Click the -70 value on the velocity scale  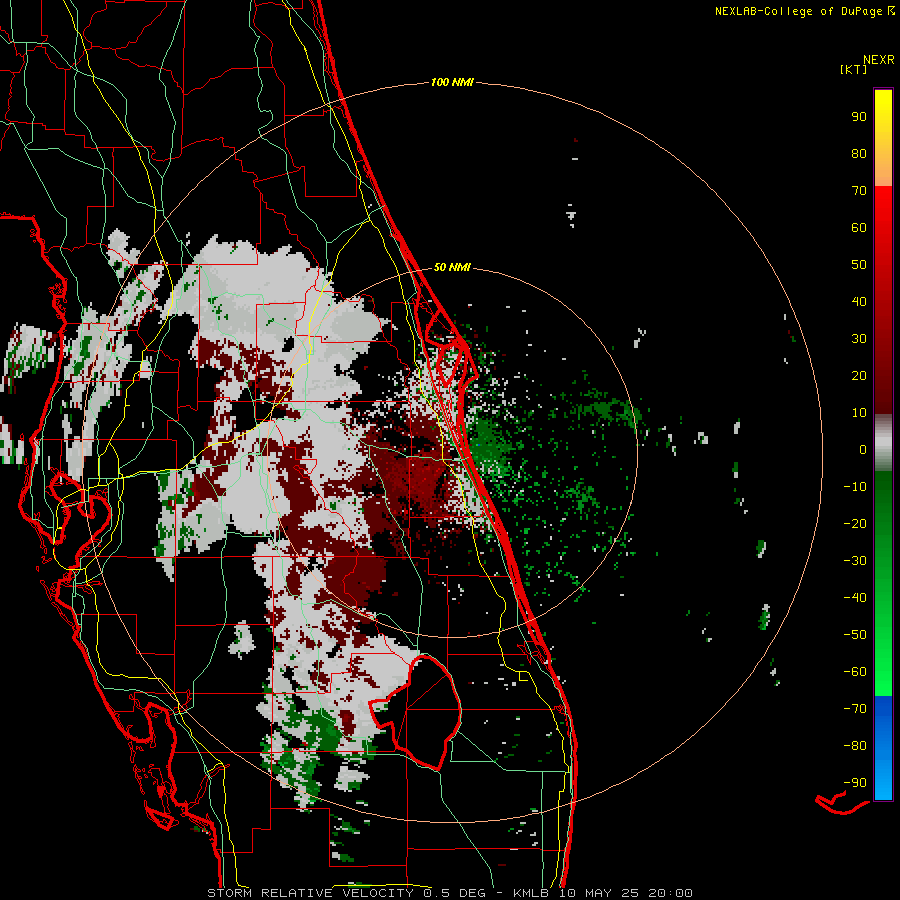tap(855, 709)
